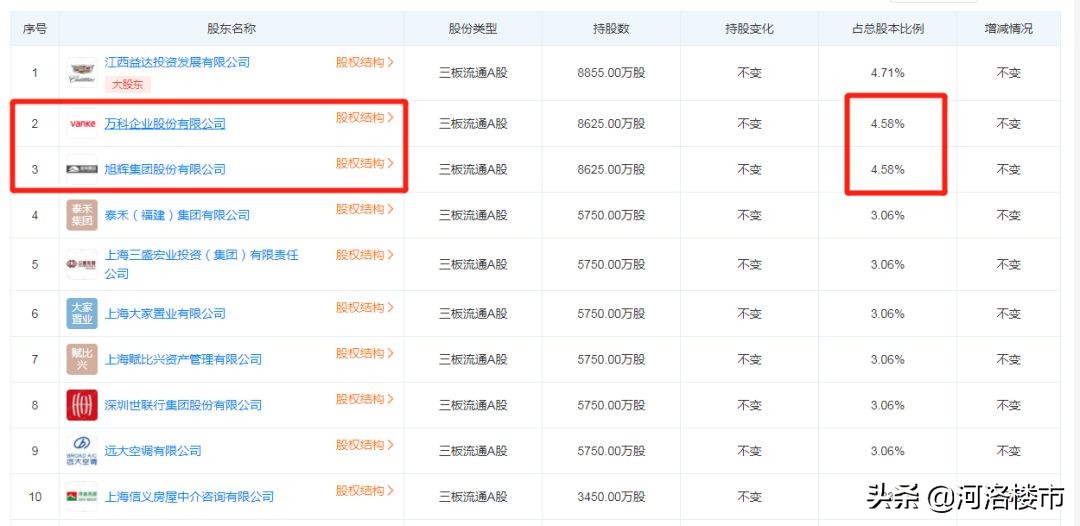The image size is (1080, 526).
Task: Open 万科企业股份有限公司 link
Action: tap(165, 124)
